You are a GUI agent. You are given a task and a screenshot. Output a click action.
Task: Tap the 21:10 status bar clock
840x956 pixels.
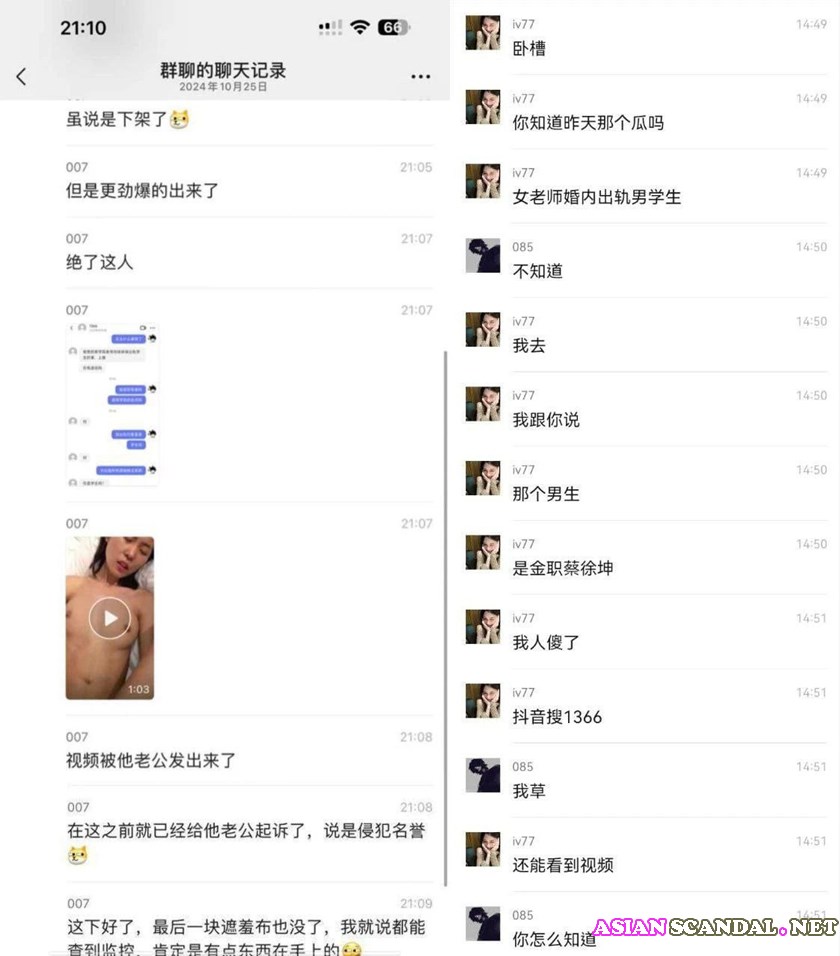pos(83,27)
